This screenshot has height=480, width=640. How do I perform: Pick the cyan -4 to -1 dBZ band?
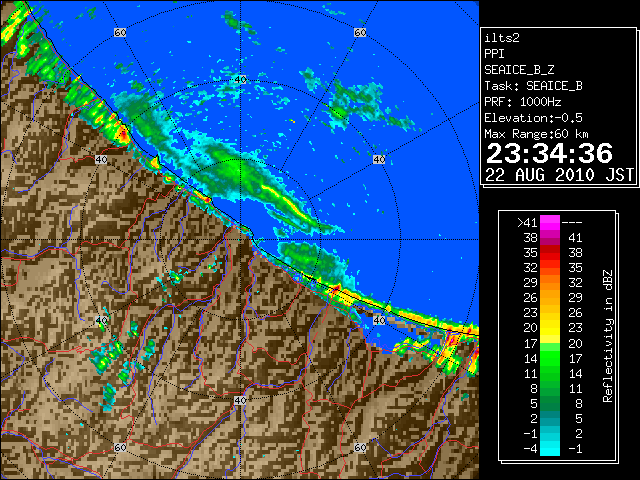pyautogui.click(x=550, y=449)
